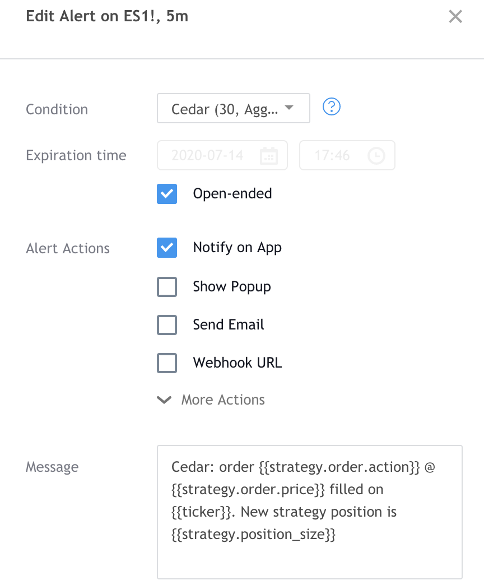484x585 pixels.
Task: Enable the Show Popup checkbox
Action: [167, 287]
